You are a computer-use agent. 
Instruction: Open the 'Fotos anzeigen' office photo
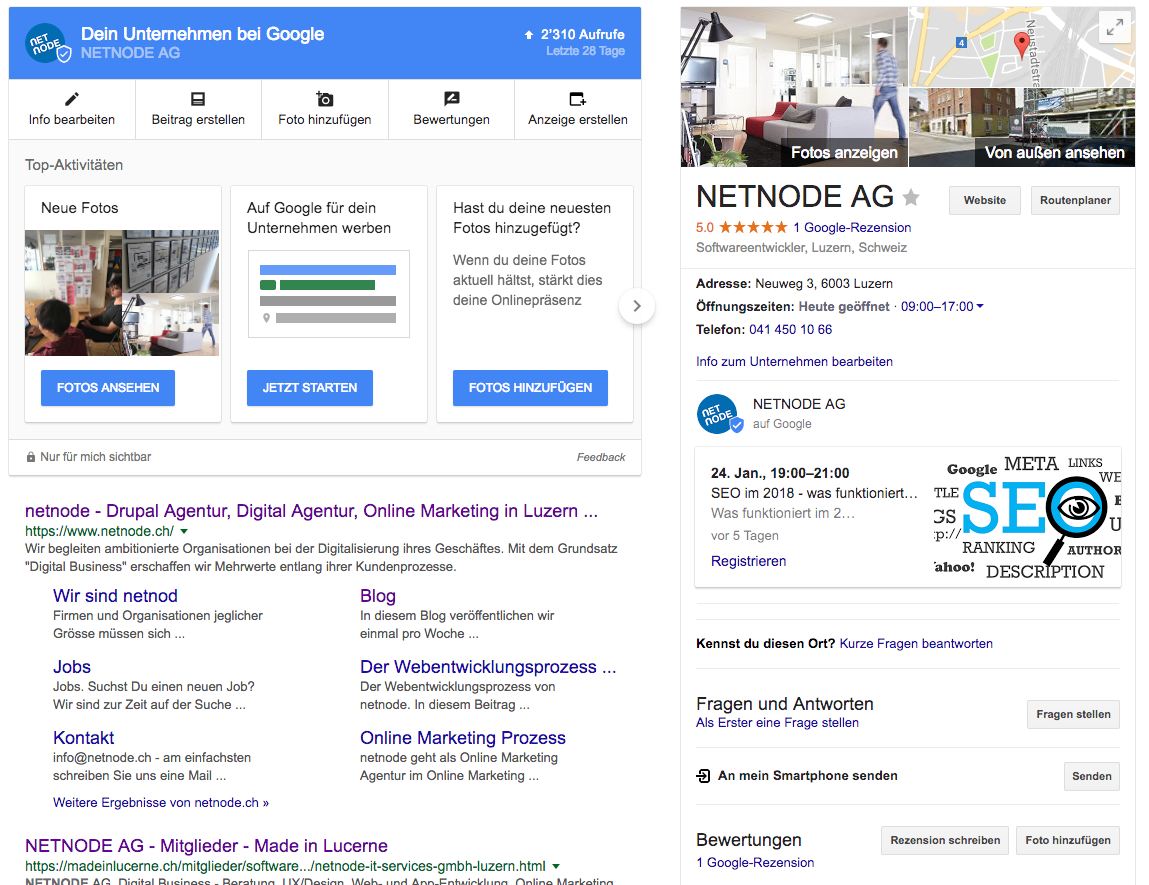[x=794, y=86]
